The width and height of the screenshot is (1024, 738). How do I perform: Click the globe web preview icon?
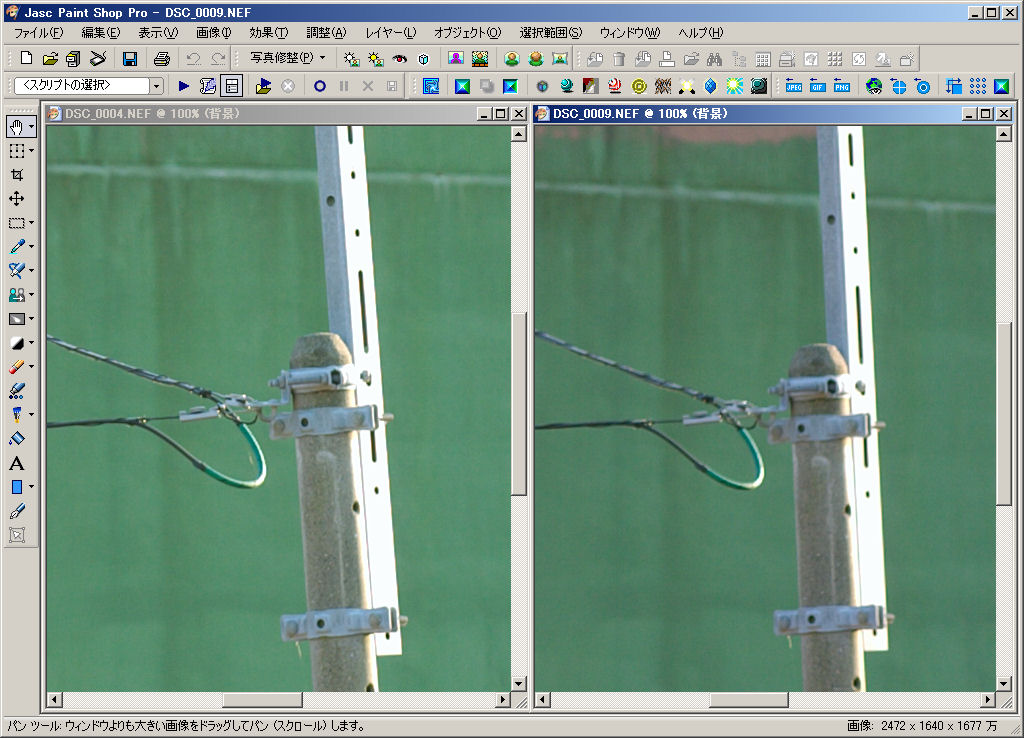(874, 86)
